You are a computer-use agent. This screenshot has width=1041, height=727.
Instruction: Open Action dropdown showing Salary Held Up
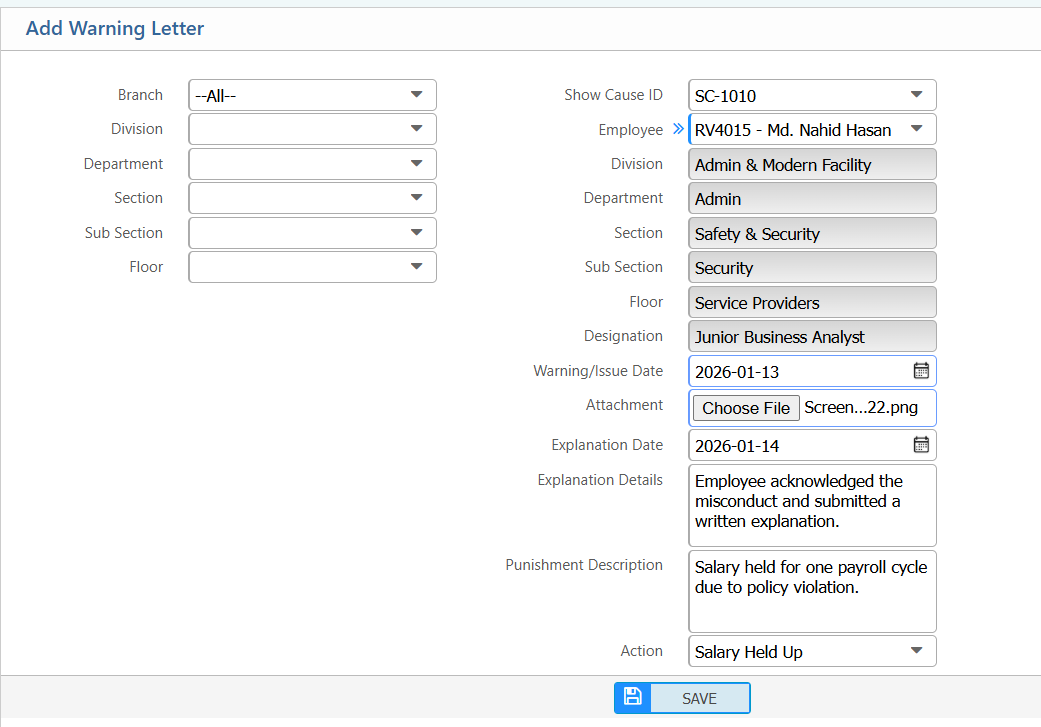point(812,652)
